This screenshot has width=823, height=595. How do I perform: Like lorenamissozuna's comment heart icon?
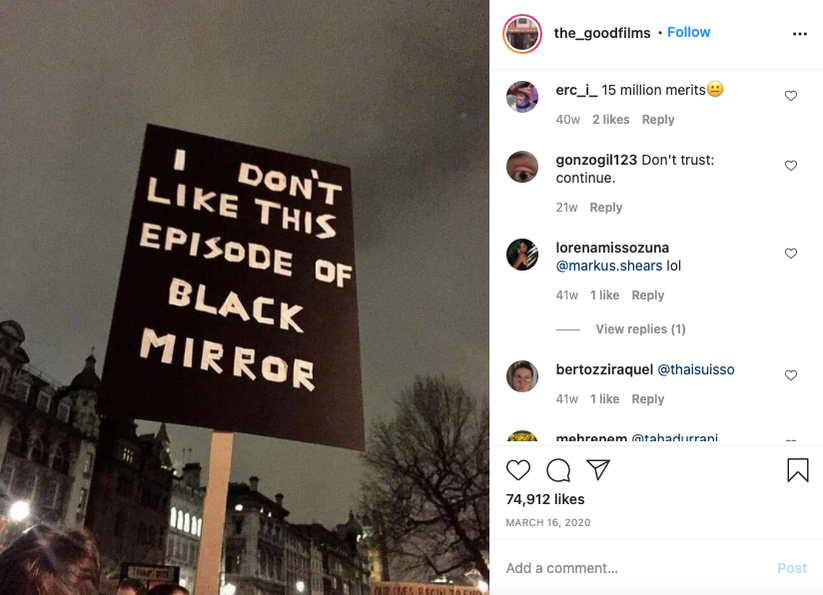(790, 253)
